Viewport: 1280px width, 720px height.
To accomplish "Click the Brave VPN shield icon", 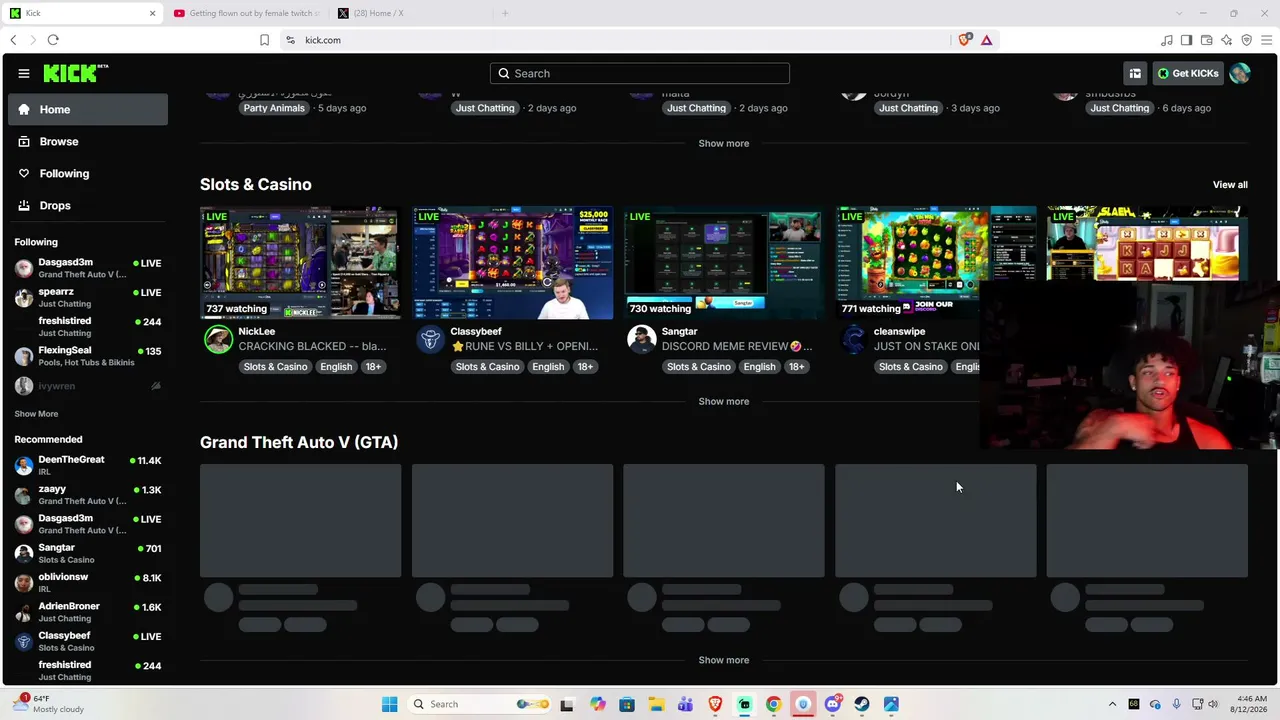I will click(x=1247, y=40).
